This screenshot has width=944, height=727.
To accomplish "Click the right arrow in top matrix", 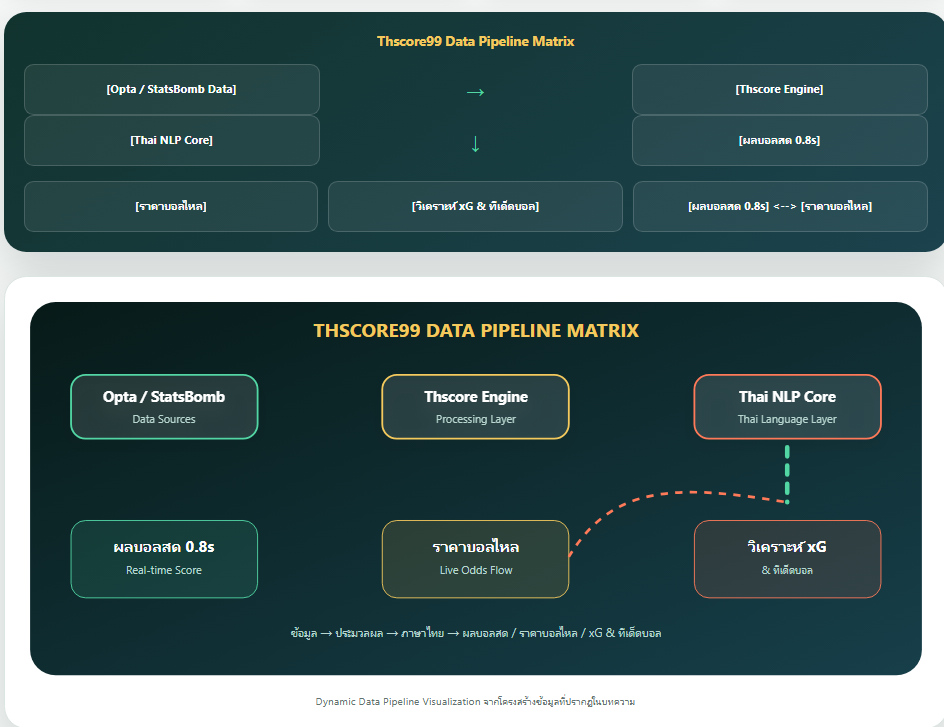I will (x=475, y=92).
